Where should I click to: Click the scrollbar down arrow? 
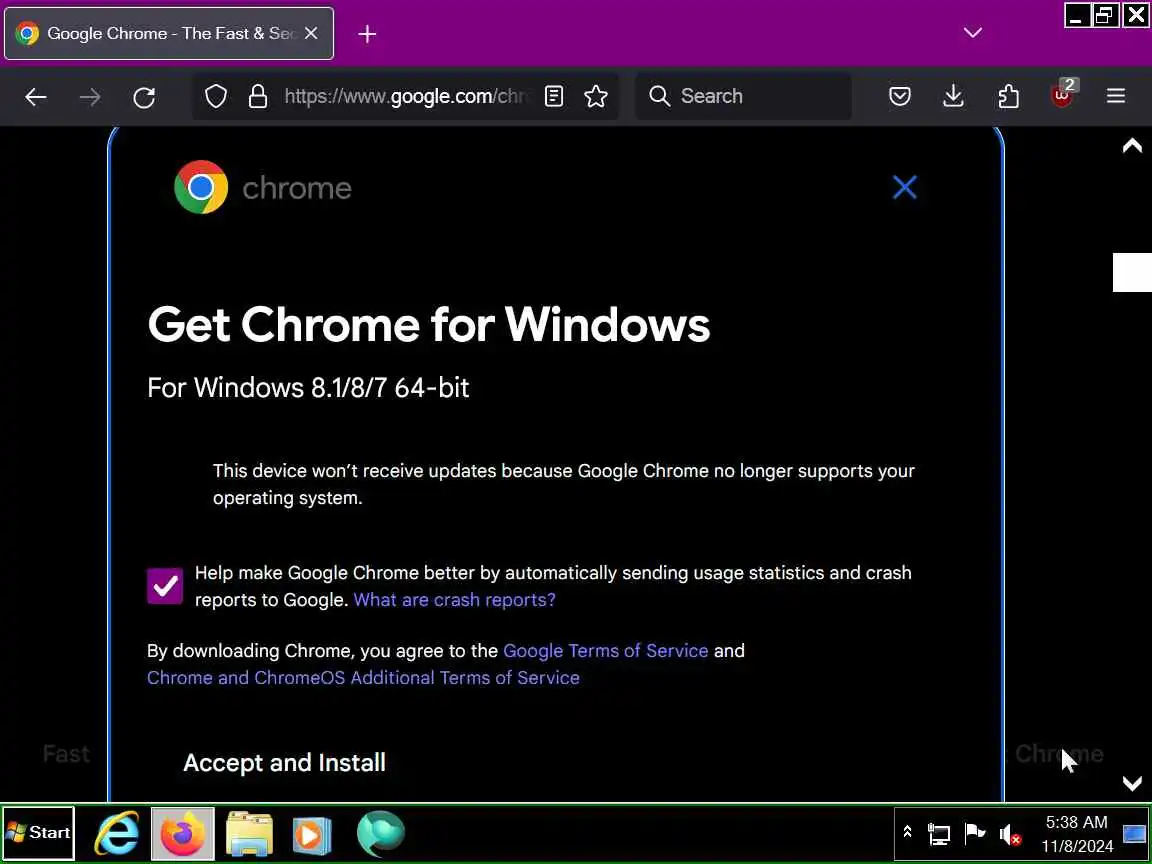(x=1132, y=783)
